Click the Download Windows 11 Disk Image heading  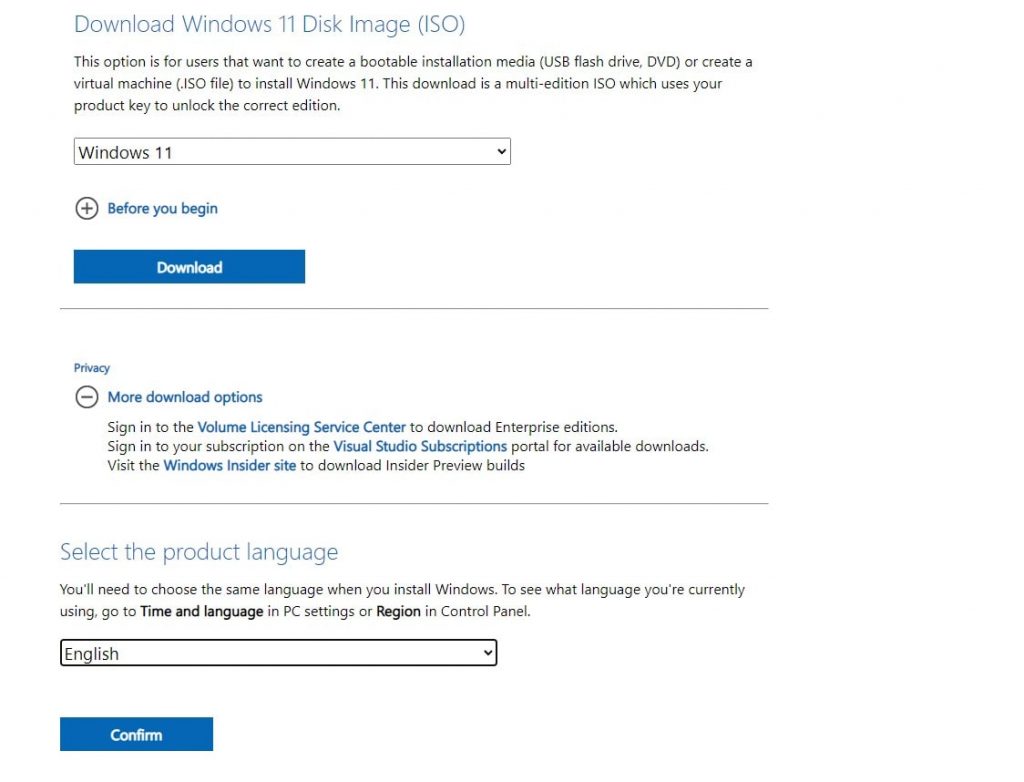[268, 24]
